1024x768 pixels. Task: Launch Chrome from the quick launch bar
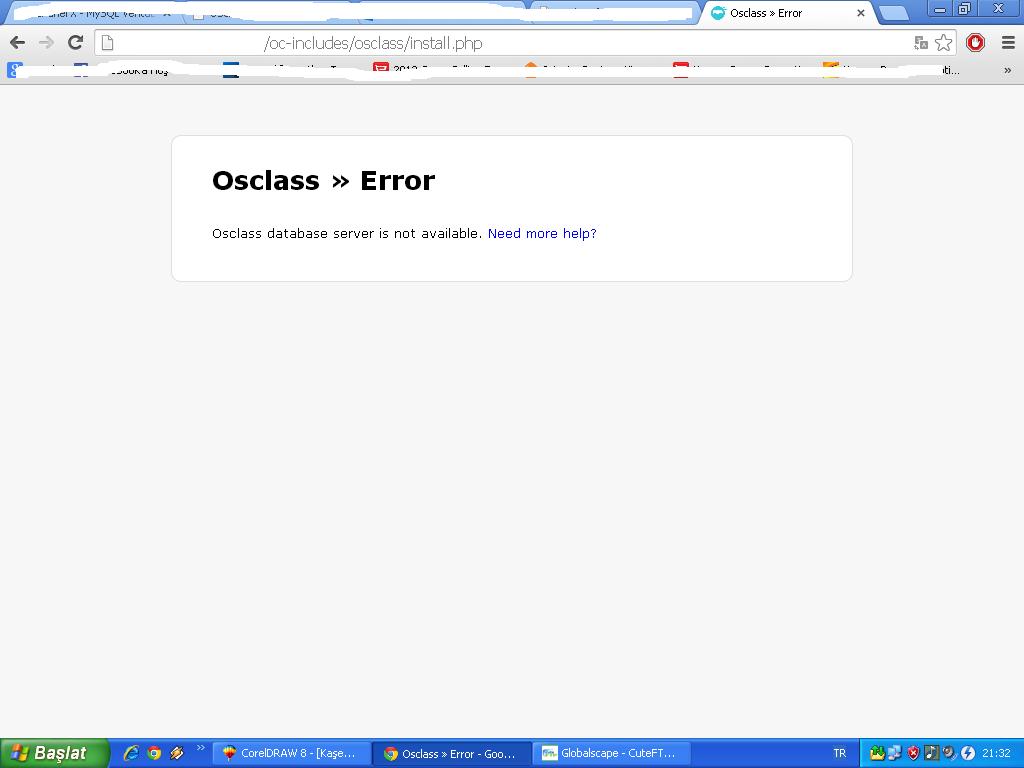(154, 753)
